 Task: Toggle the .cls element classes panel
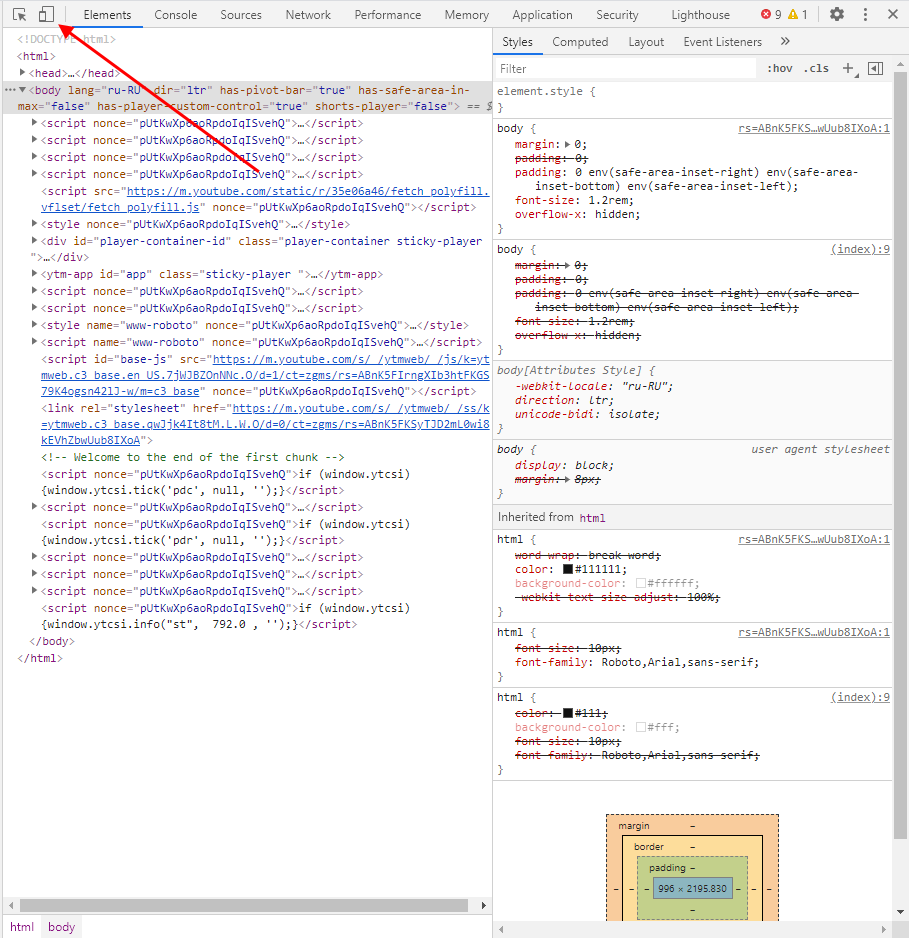817,68
